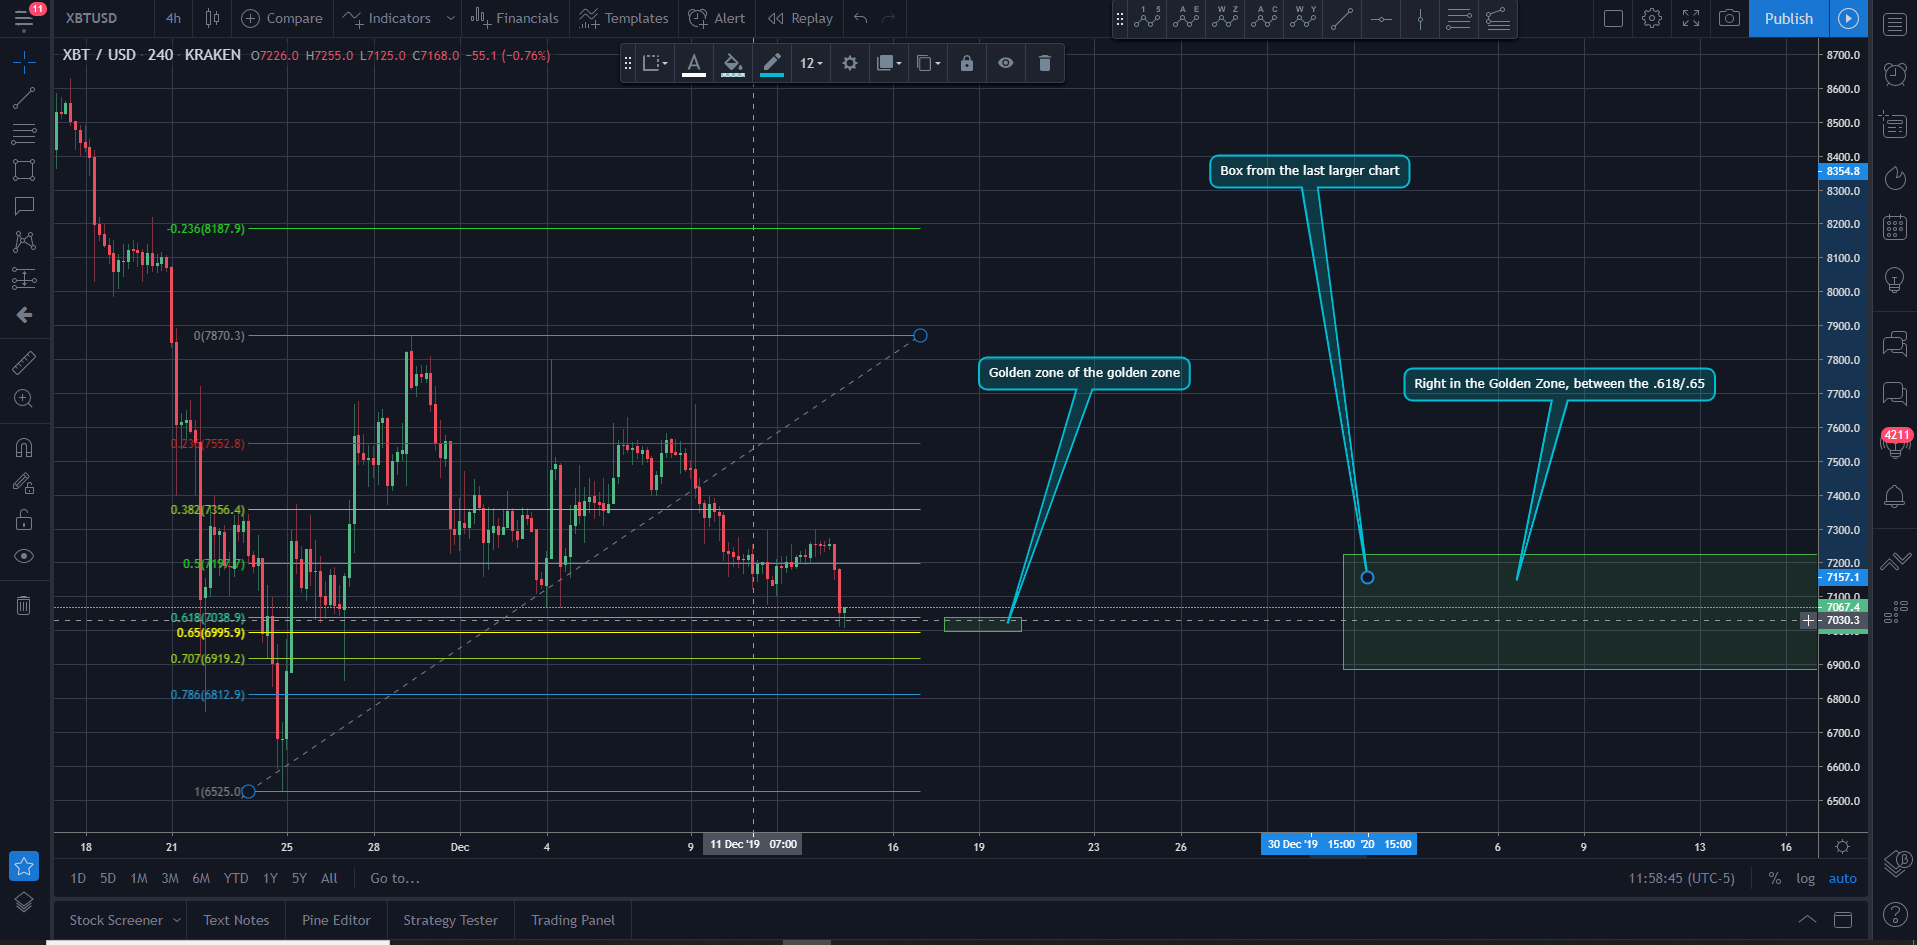Open the text color picker in drawing toolbar
The image size is (1917, 945).
pos(693,63)
